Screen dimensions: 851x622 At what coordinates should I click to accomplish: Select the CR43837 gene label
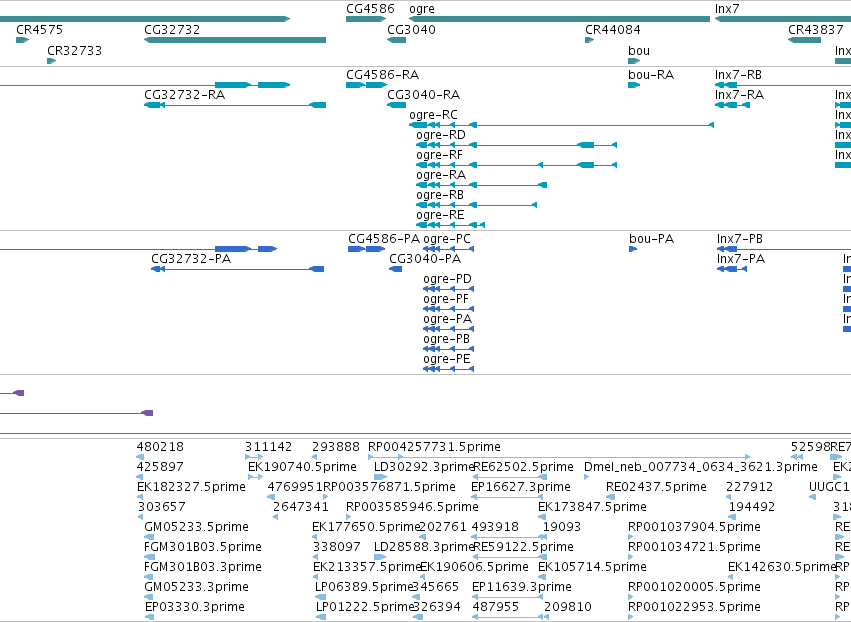pos(815,29)
